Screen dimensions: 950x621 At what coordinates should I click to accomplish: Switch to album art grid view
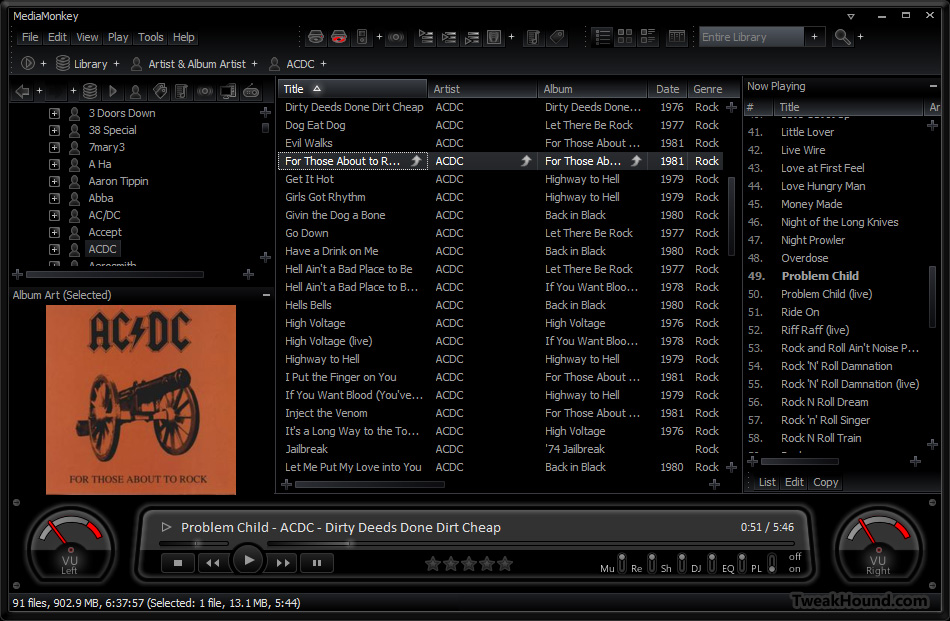click(x=625, y=37)
